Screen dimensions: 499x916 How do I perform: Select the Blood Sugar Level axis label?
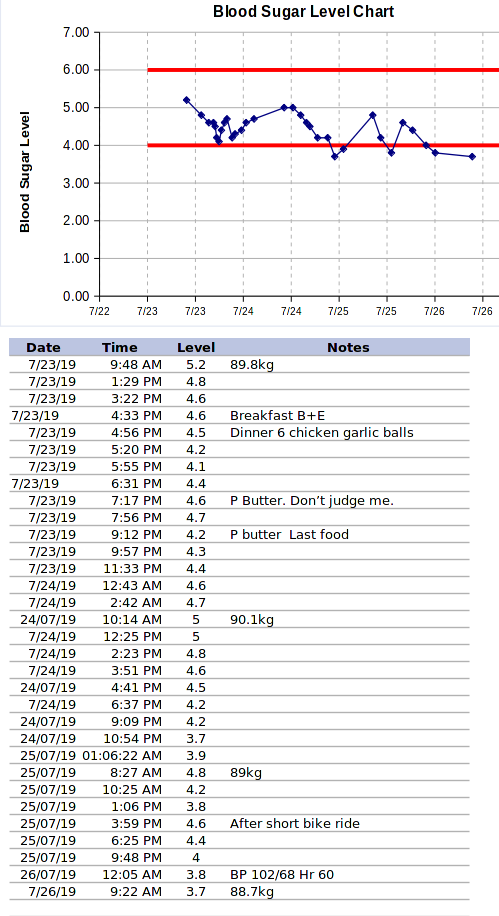point(25,172)
